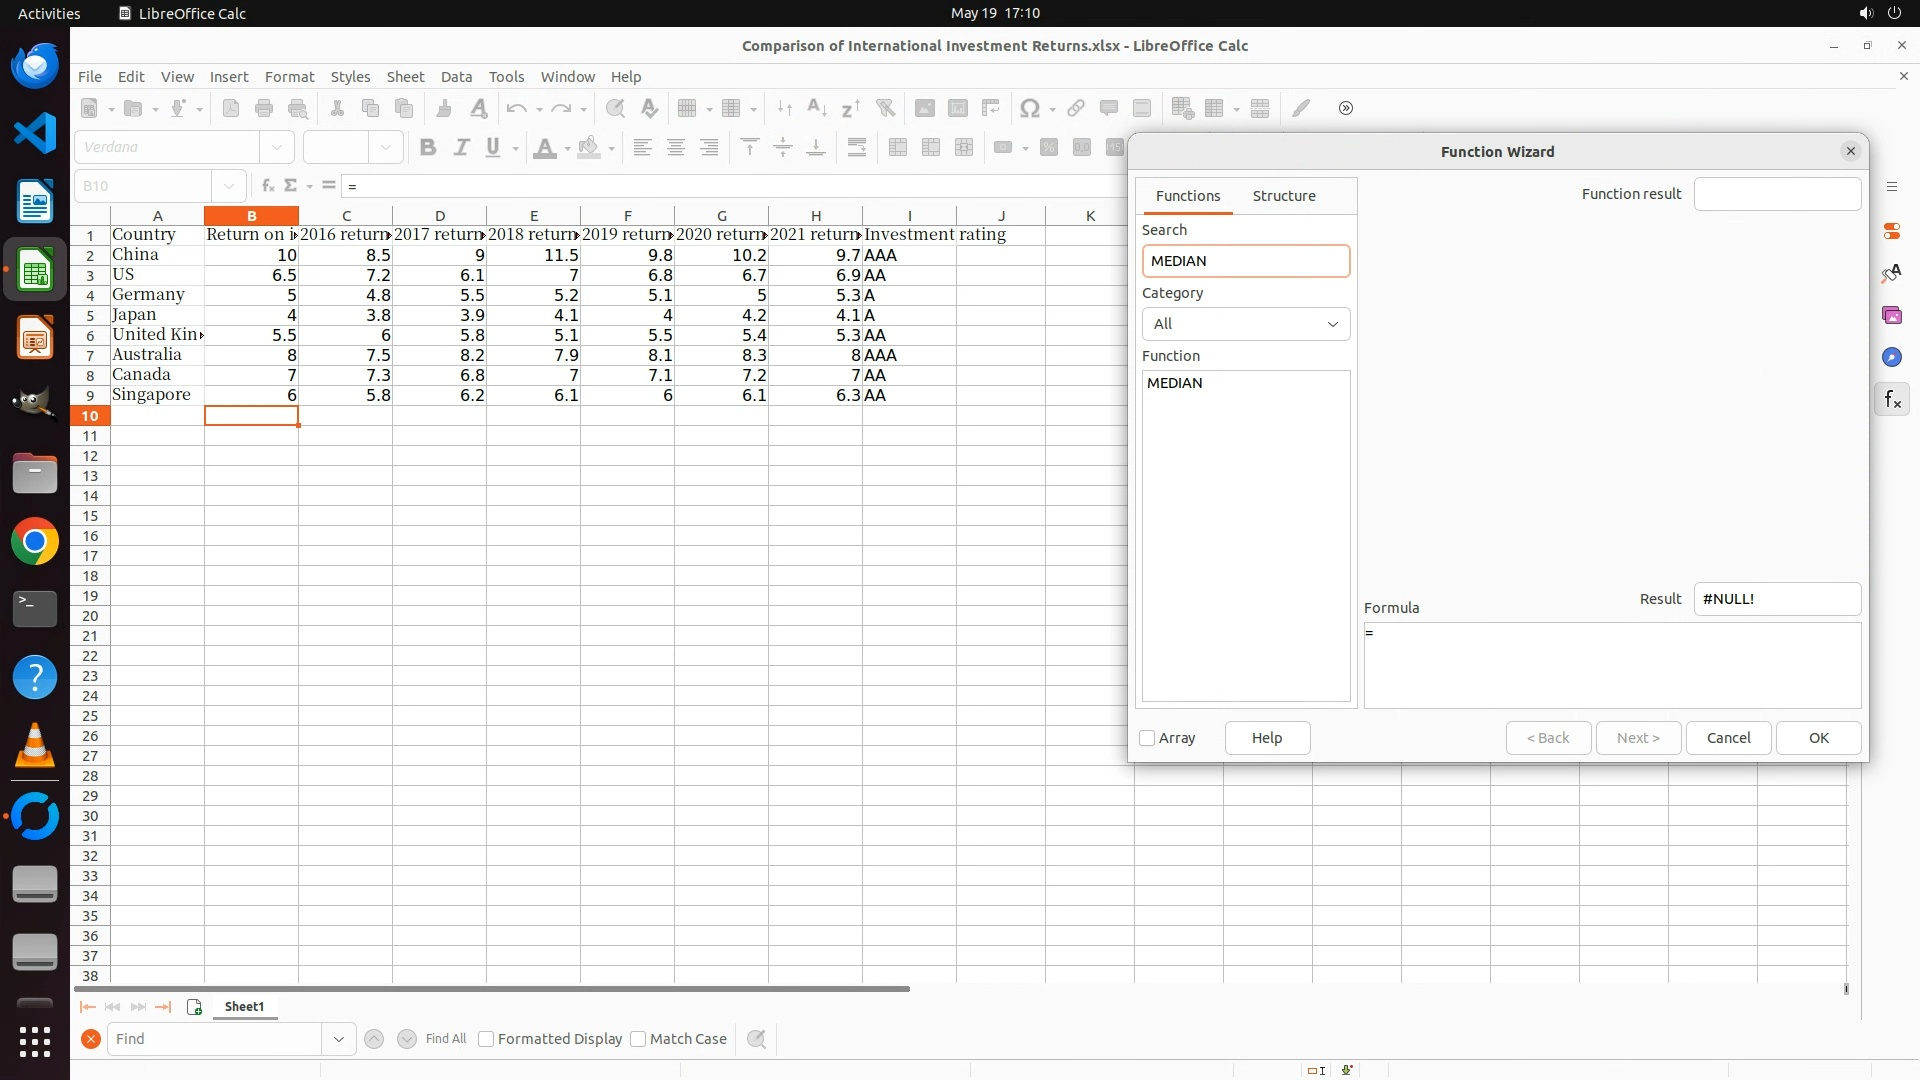Open the Data menu
Viewport: 1920px width, 1080px height.
tap(456, 77)
